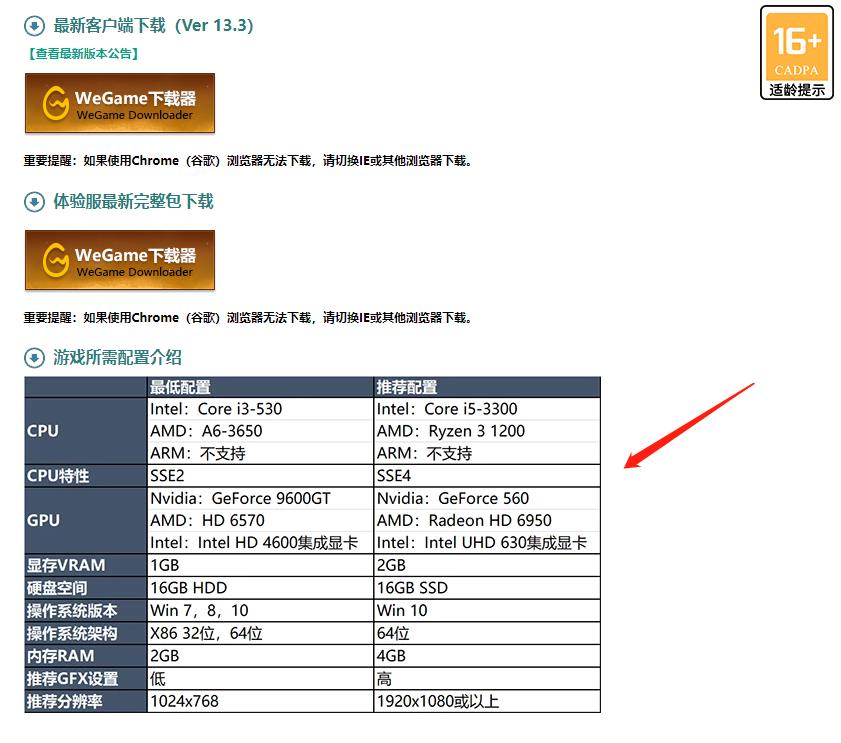The width and height of the screenshot is (841, 743).
Task: Click the 16GB SSD cell
Action: 487,588
